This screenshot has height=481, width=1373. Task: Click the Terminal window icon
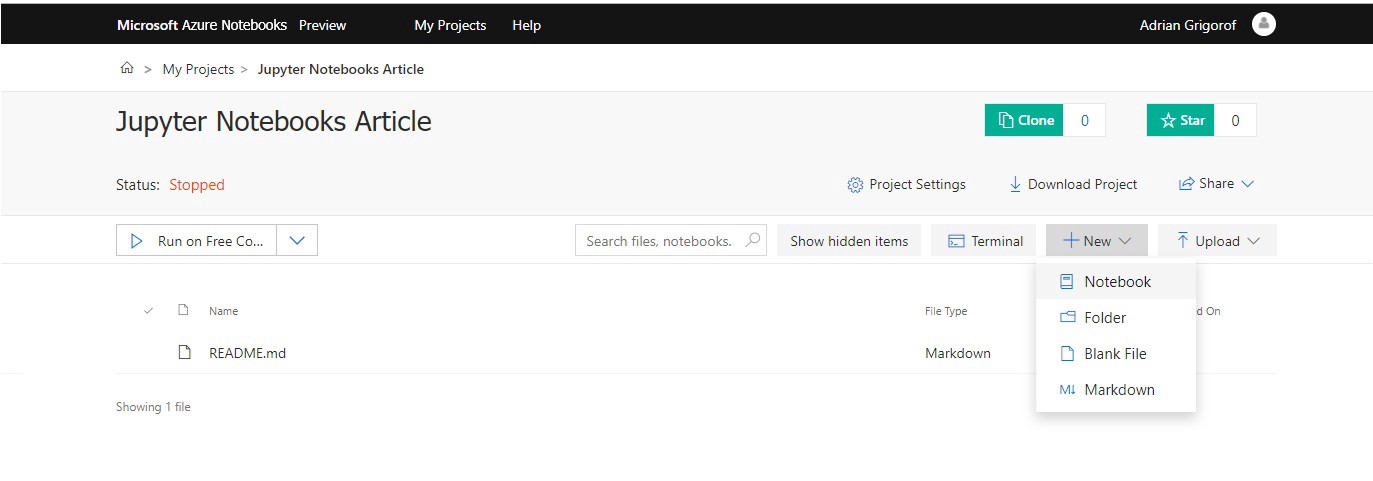(x=956, y=241)
